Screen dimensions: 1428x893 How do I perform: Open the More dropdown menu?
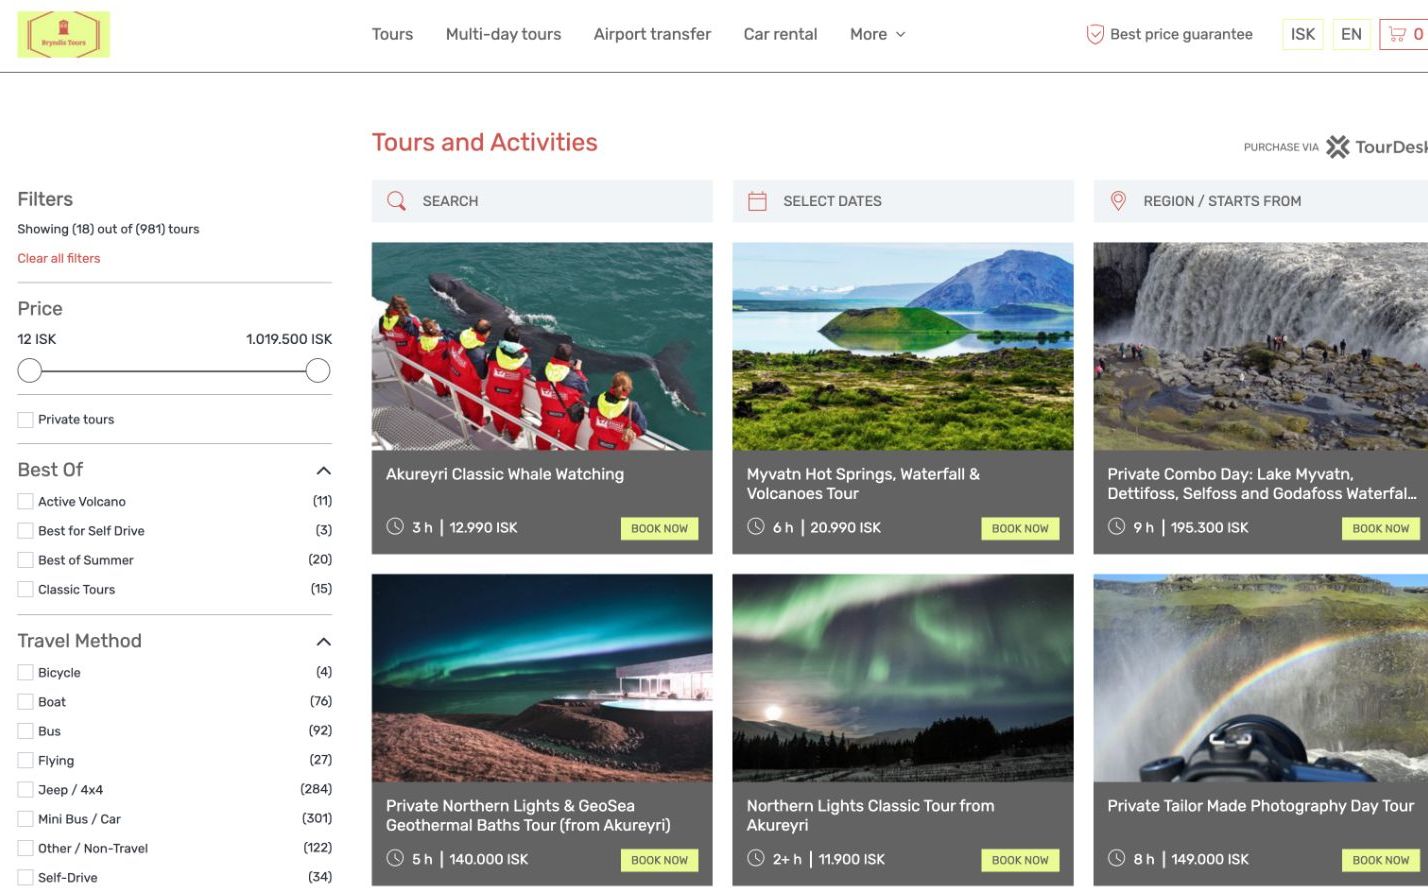pyautogui.click(x=877, y=34)
